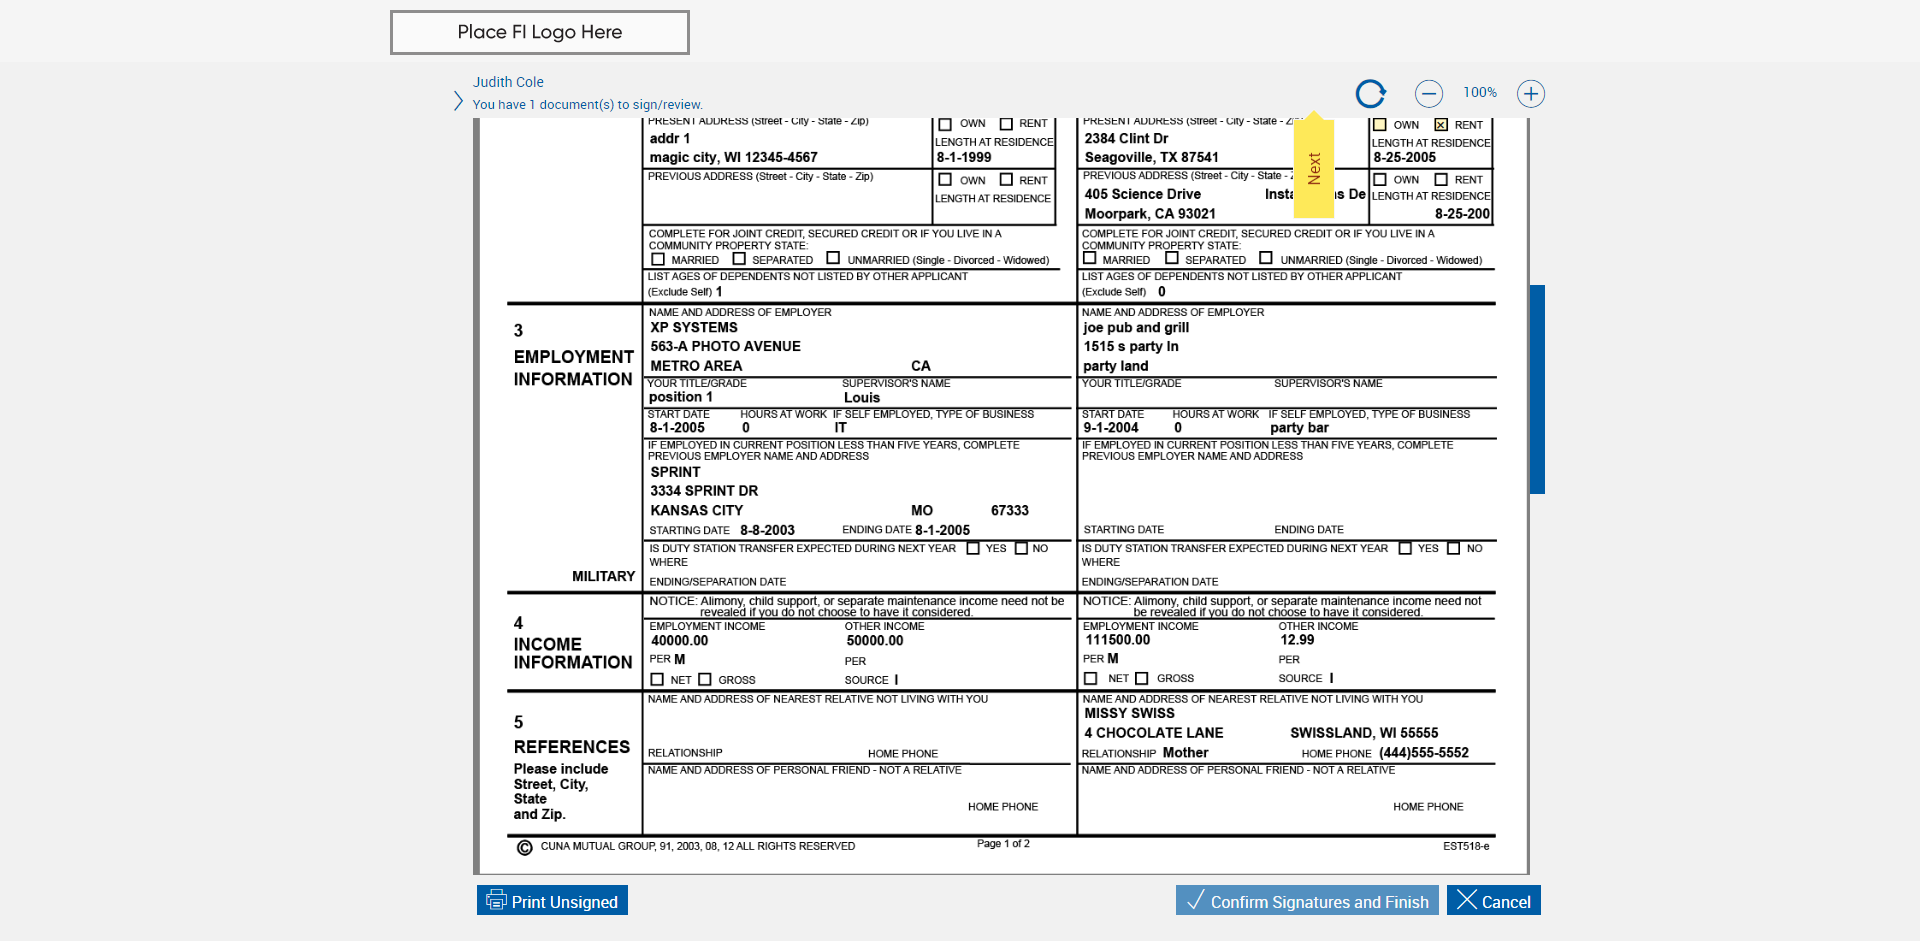Click "You have 1 document(s) to sign/review" link
This screenshot has width=1920, height=941.
point(587,104)
